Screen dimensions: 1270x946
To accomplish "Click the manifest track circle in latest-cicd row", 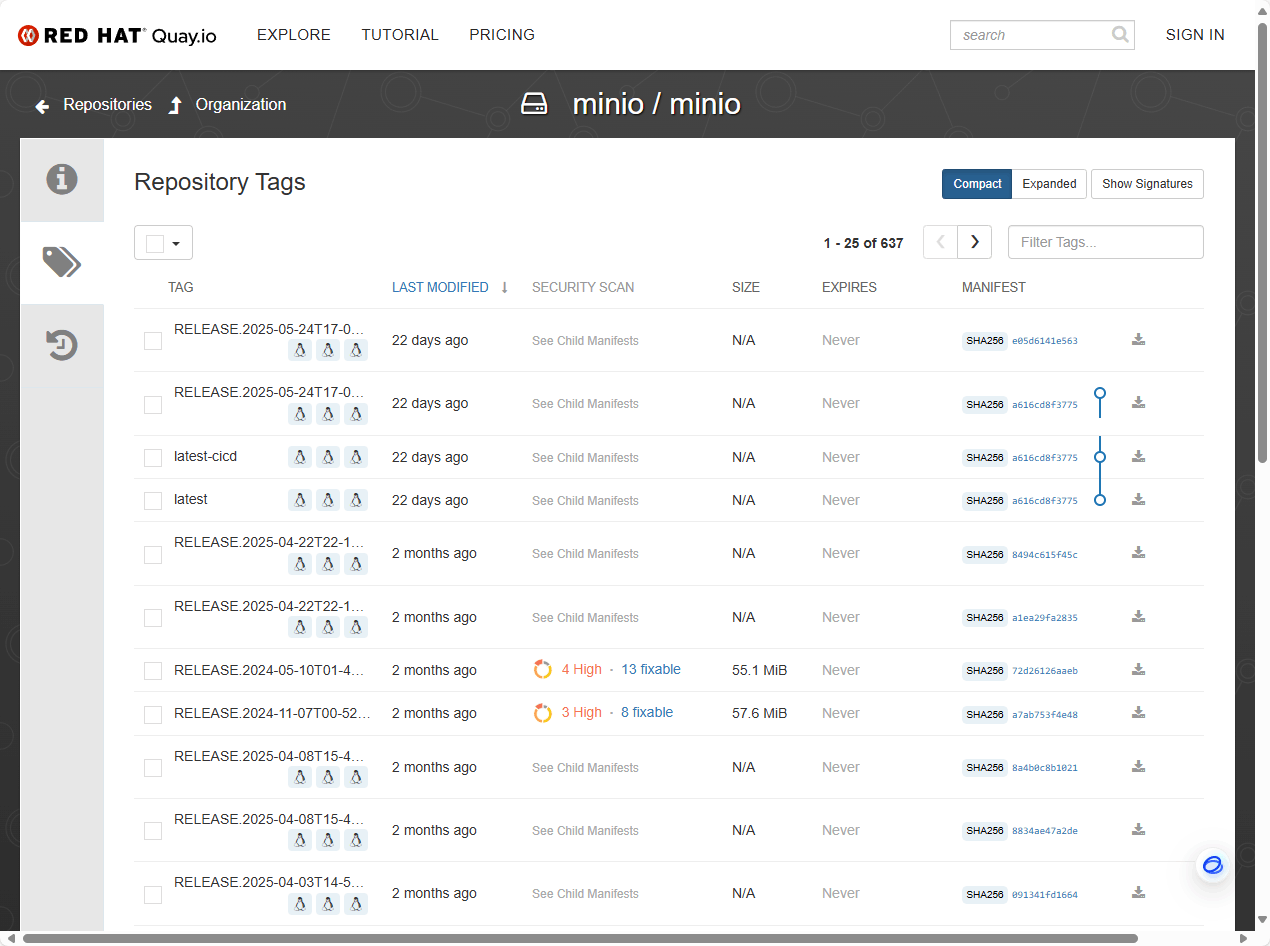I will coord(1100,457).
